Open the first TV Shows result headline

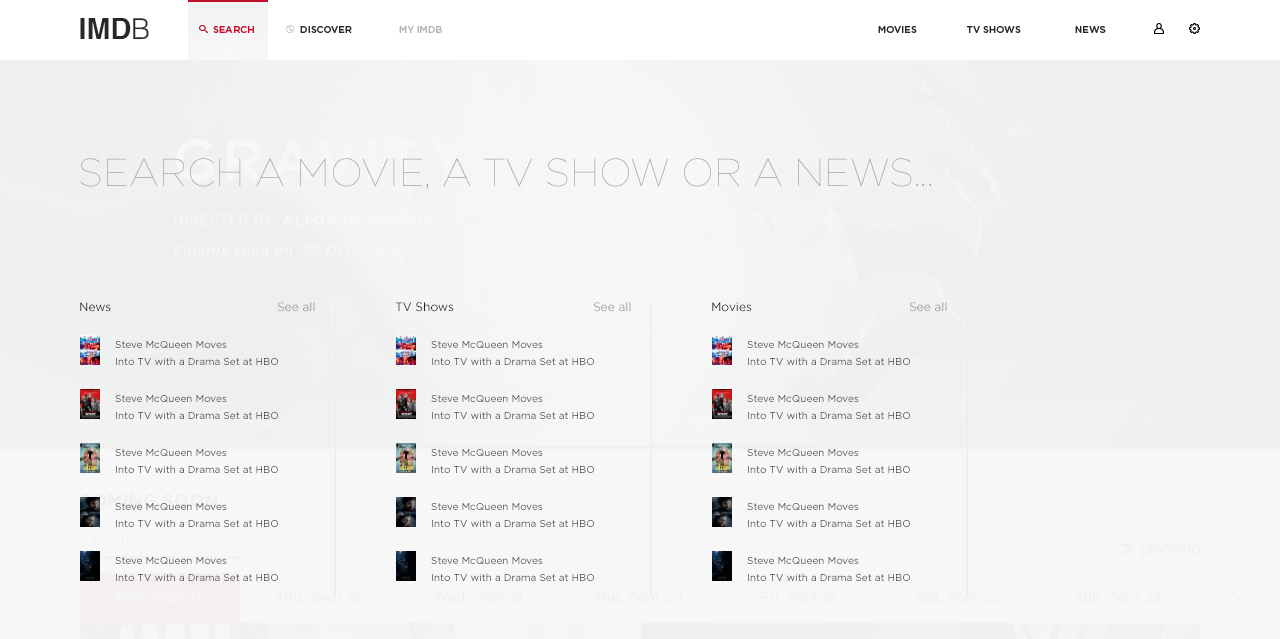513,353
